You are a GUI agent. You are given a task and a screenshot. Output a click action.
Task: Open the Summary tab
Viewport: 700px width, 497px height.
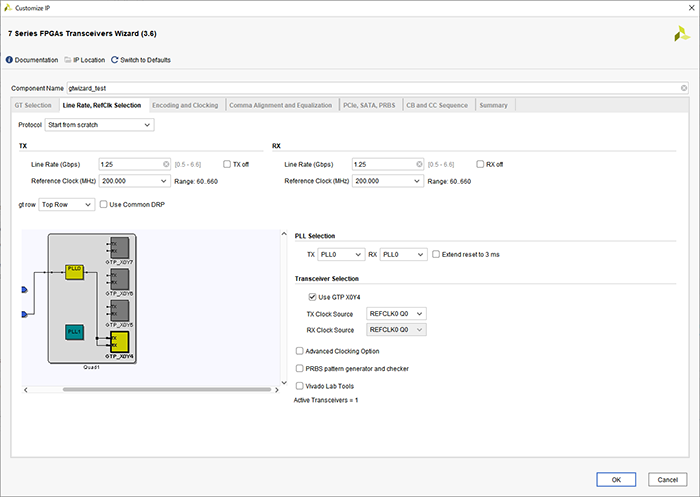(493, 105)
